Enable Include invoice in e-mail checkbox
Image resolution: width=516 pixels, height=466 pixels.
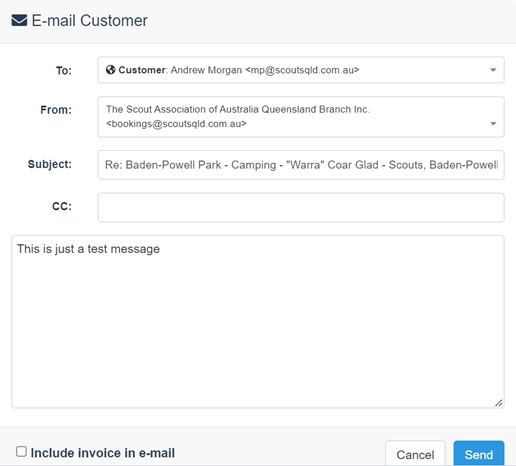click(x=21, y=452)
